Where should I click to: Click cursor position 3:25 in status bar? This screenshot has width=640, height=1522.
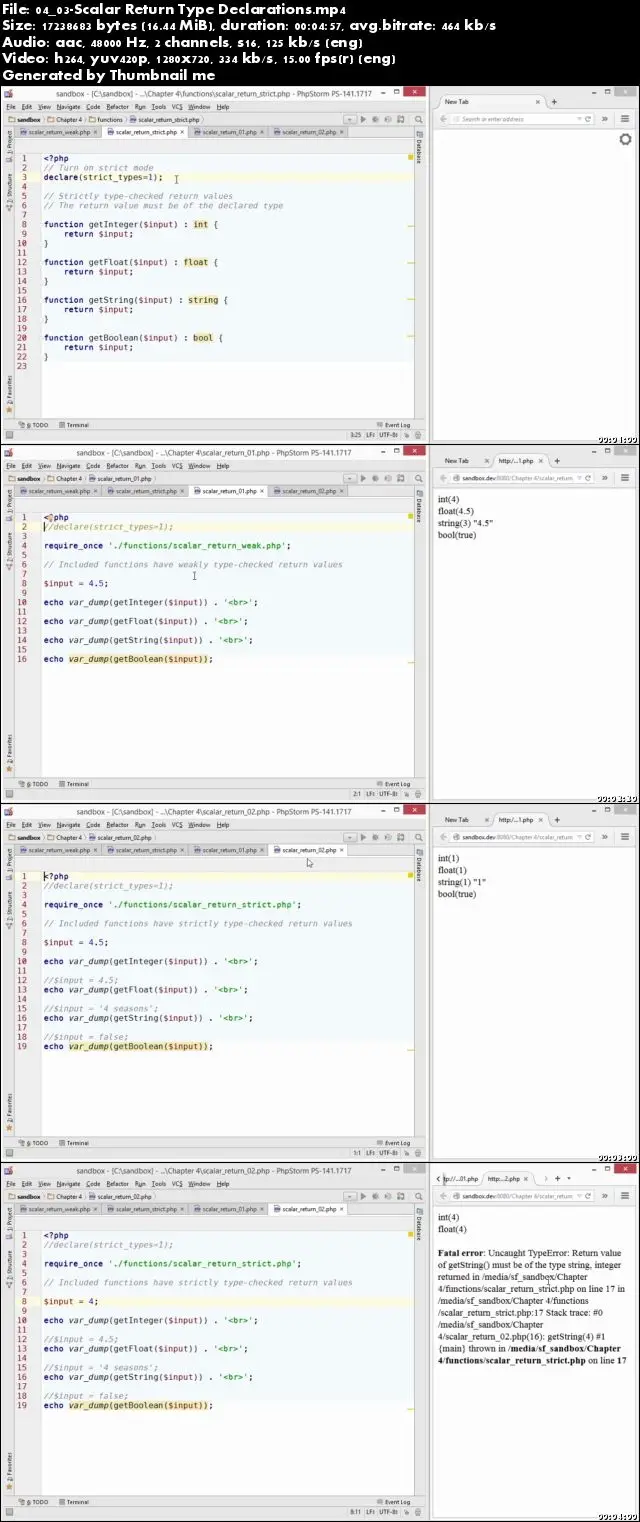[356, 435]
